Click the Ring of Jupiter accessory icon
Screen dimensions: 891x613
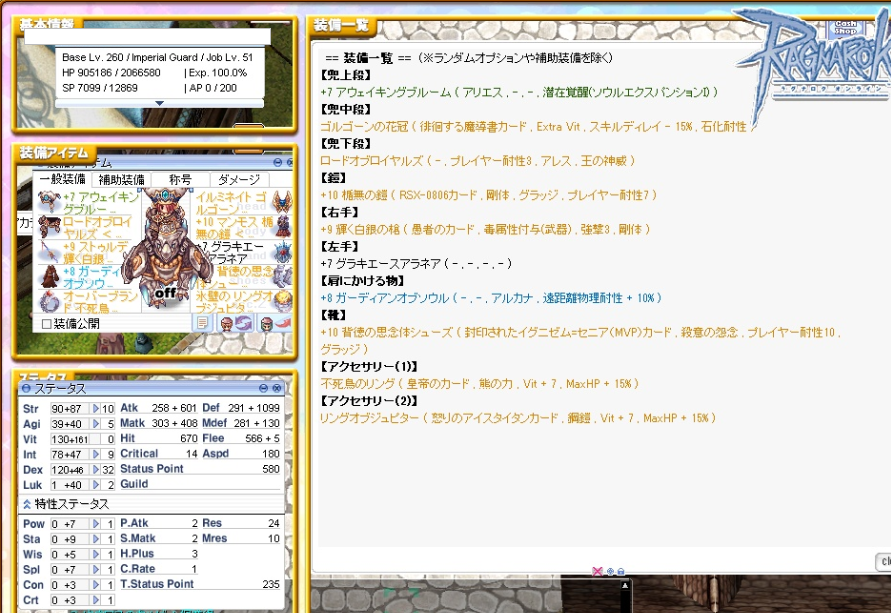coord(281,300)
